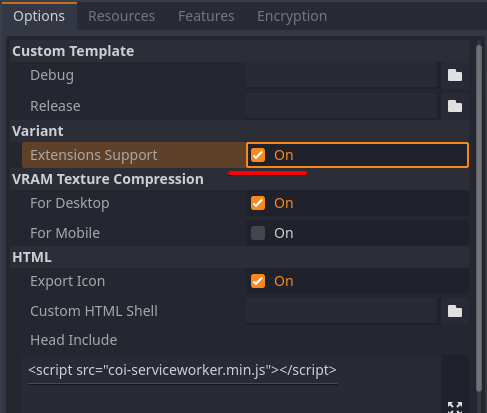Click the Debug template path field
This screenshot has width=487, height=413.
pyautogui.click(x=342, y=75)
